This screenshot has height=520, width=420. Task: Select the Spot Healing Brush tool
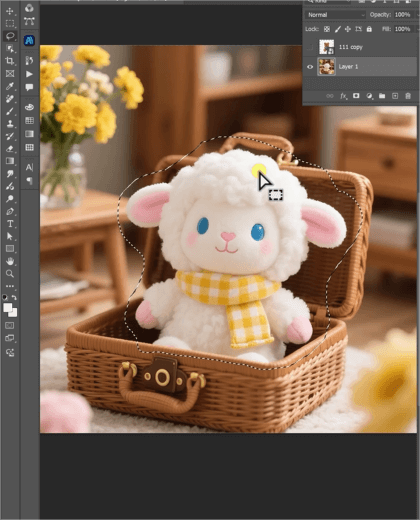click(10, 99)
